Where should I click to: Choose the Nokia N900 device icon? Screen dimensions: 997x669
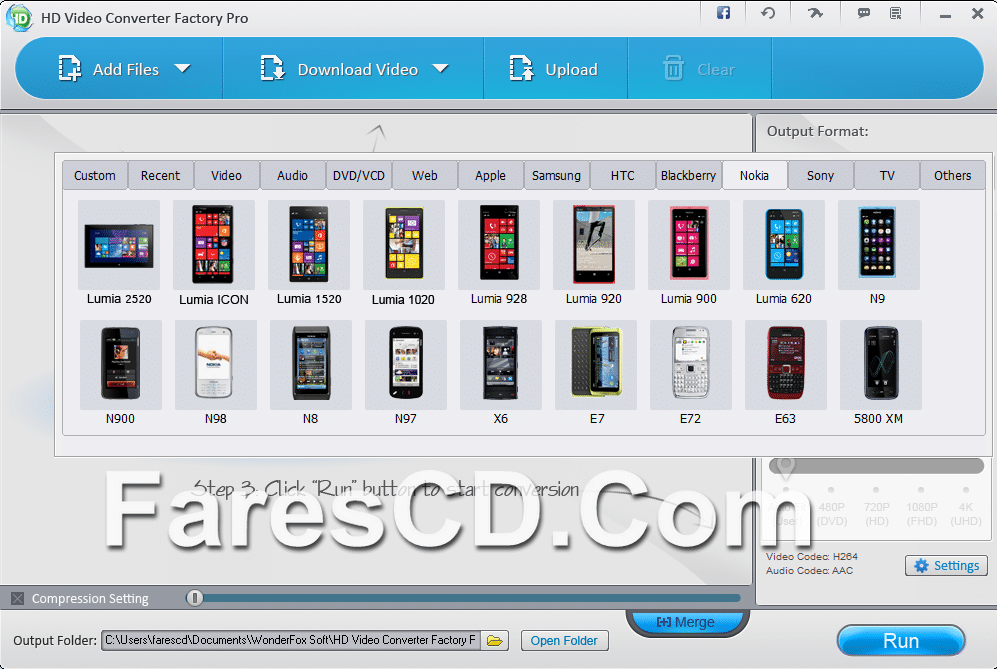(121, 364)
